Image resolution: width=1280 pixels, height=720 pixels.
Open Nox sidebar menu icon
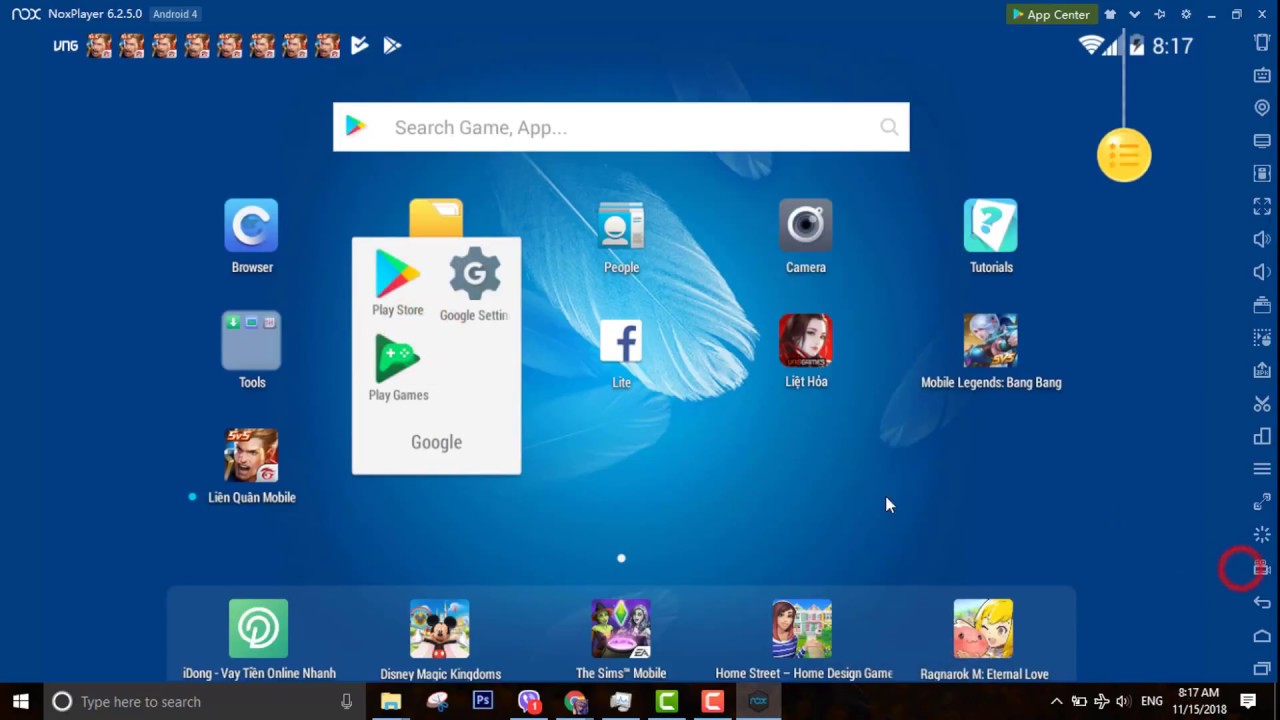(x=1262, y=469)
